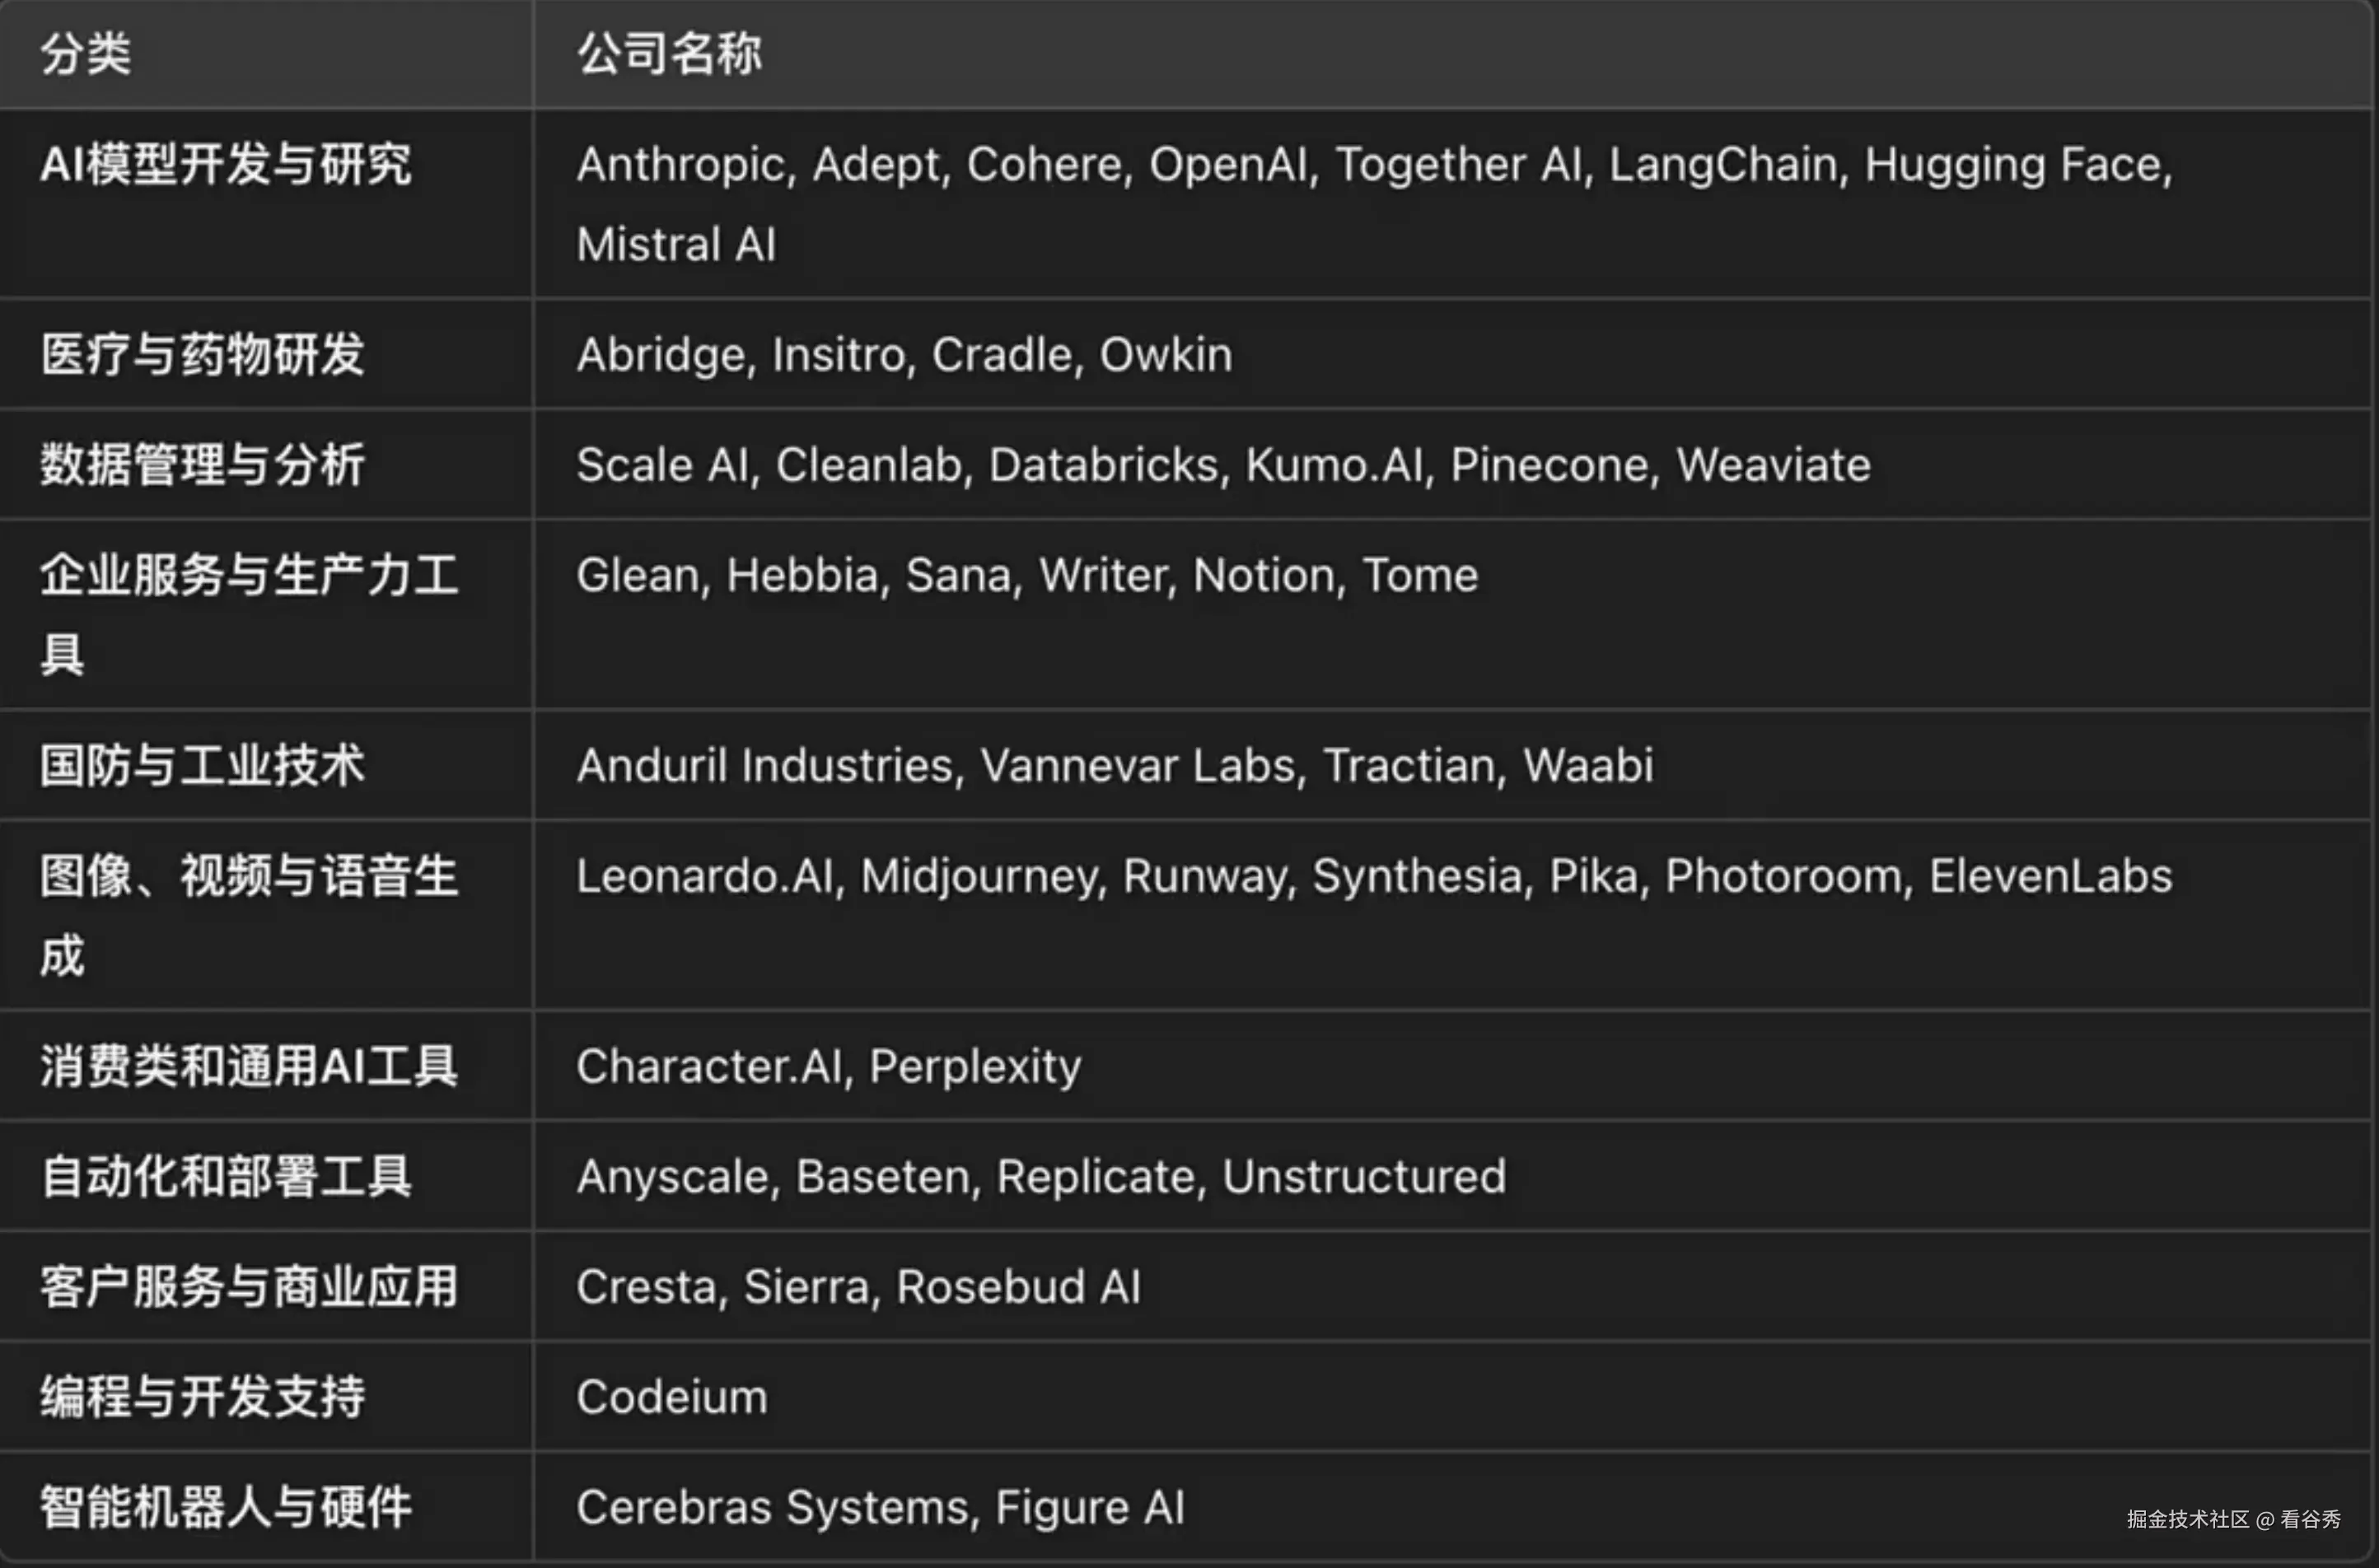Click the Leonardo.AI, Midjourney, Runway cell
Screen dimensions: 2379x1568
[1453, 915]
